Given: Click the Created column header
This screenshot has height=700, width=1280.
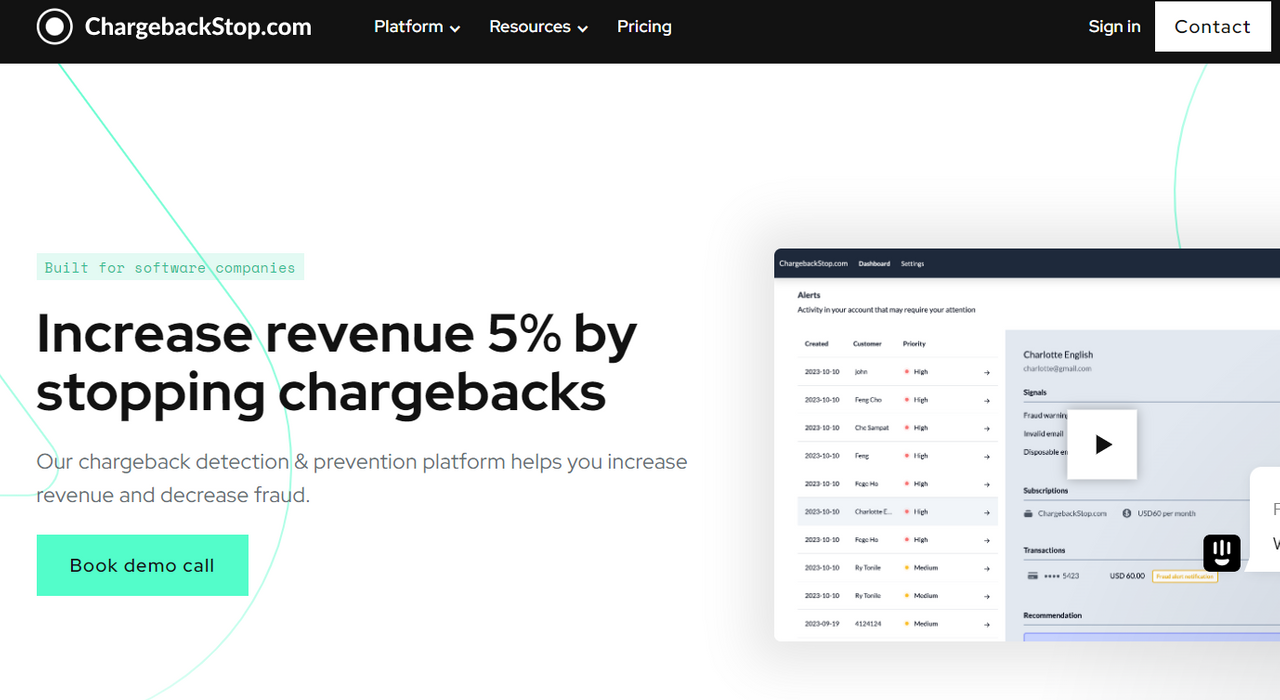Looking at the screenshot, I should click(817, 344).
